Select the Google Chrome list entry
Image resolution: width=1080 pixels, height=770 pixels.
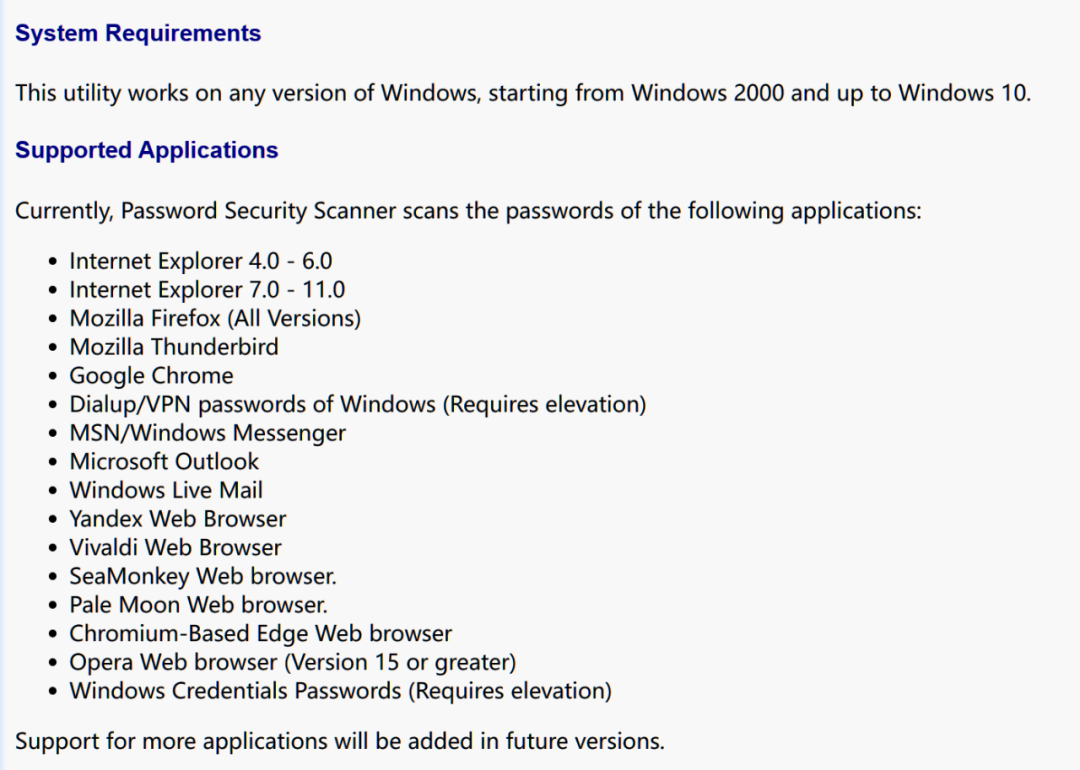(x=151, y=376)
